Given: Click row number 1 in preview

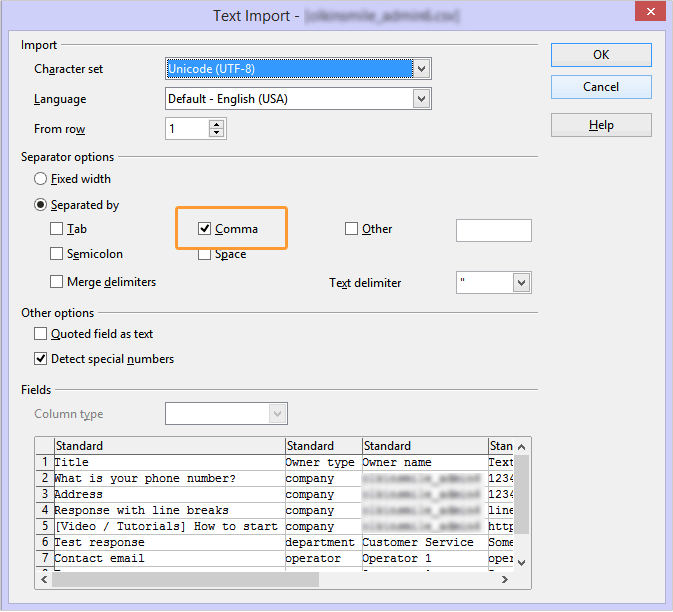Looking at the screenshot, I should [45, 462].
